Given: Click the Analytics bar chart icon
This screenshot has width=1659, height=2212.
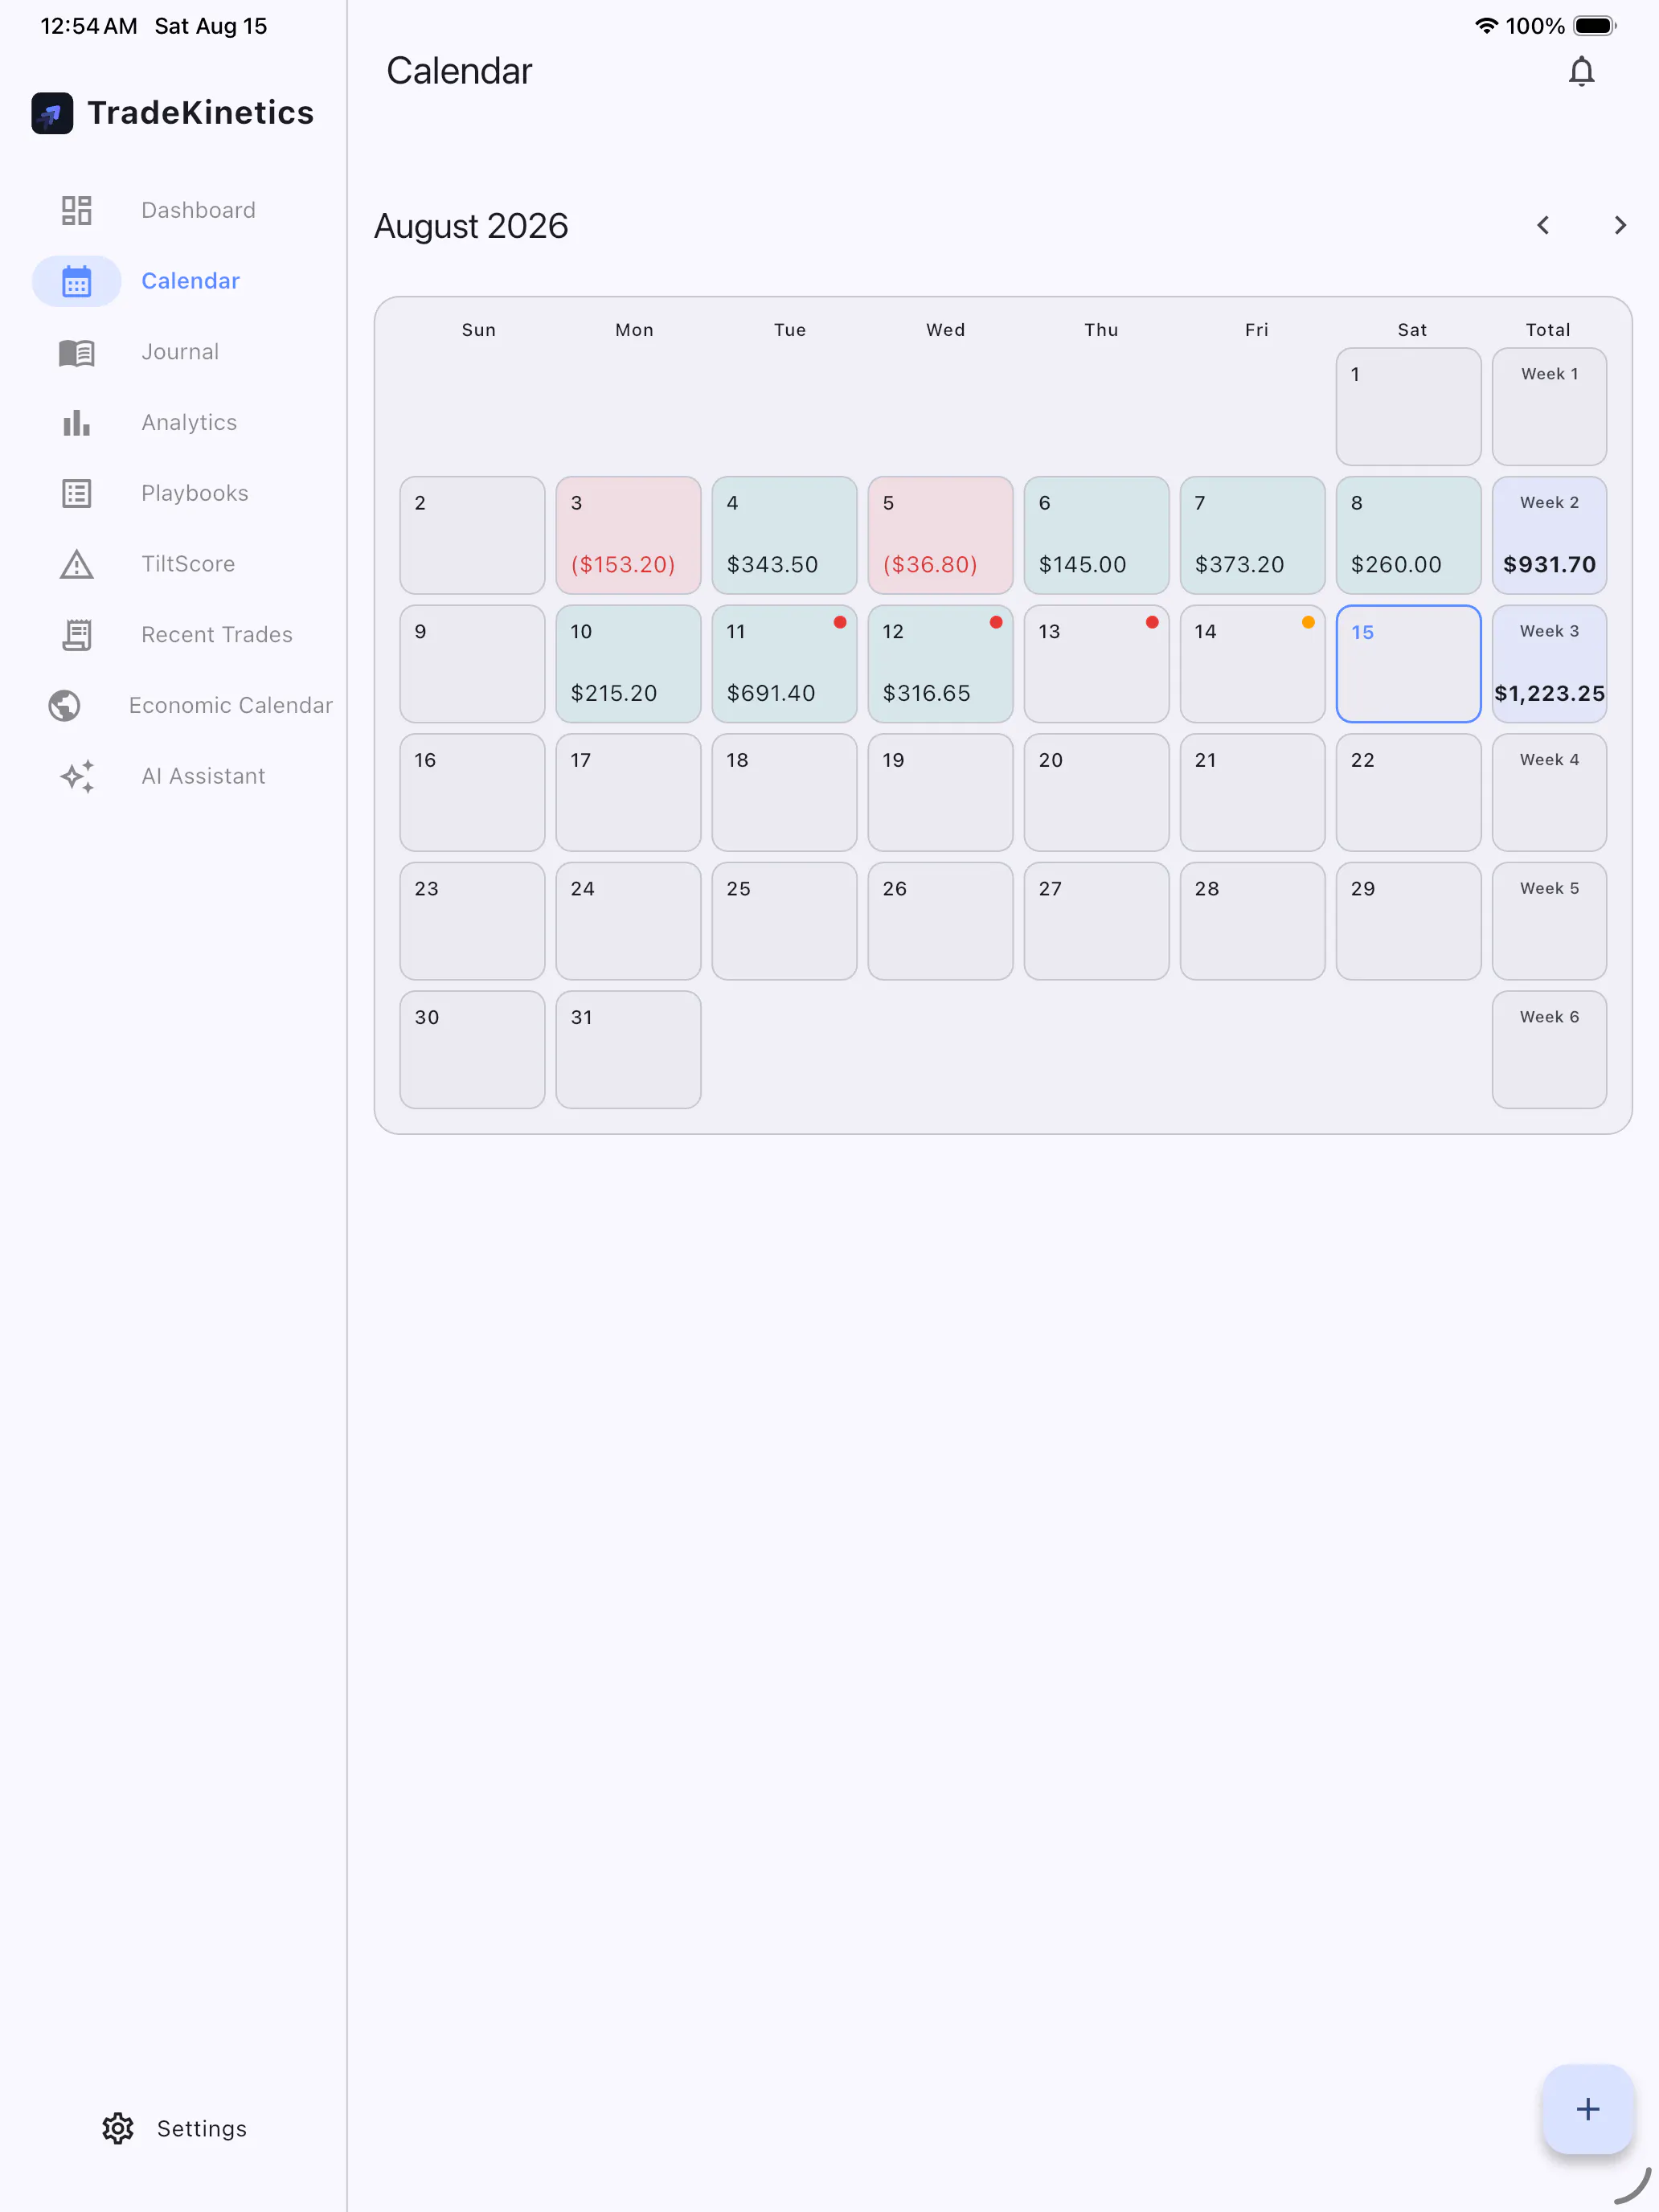Looking at the screenshot, I should [x=77, y=422].
